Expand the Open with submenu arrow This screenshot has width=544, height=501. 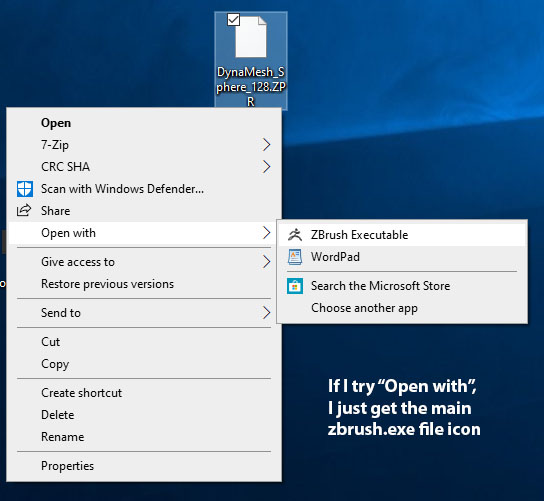[x=266, y=233]
